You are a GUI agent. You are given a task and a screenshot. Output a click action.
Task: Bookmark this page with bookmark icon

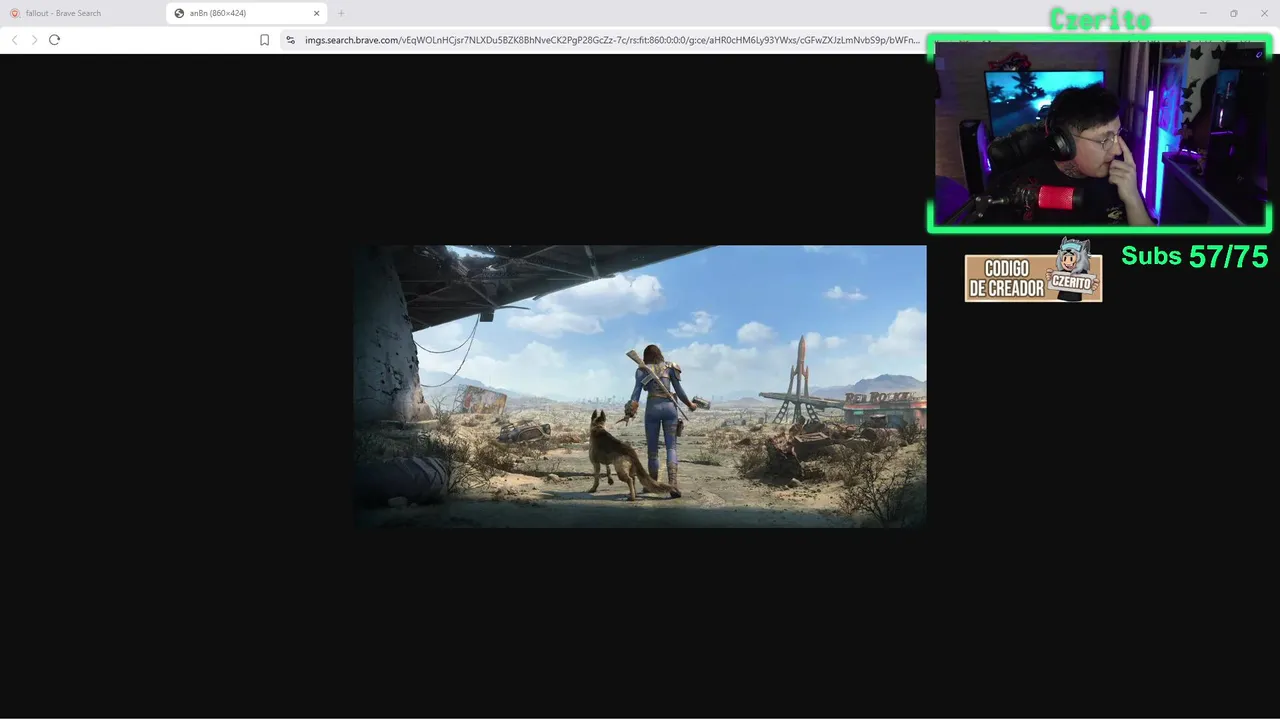coord(264,40)
